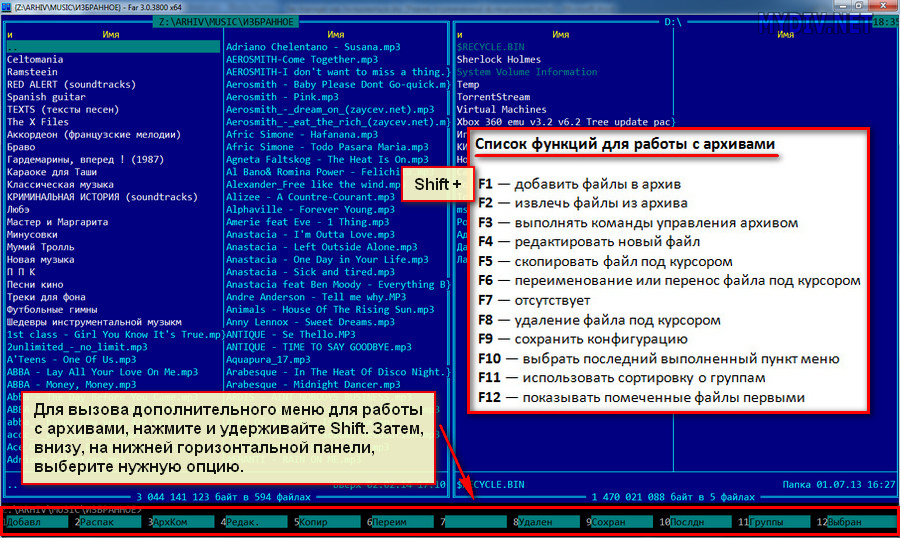Click the 3 АрхКом function key button
Screen dimensions: 900x538
coord(181,522)
